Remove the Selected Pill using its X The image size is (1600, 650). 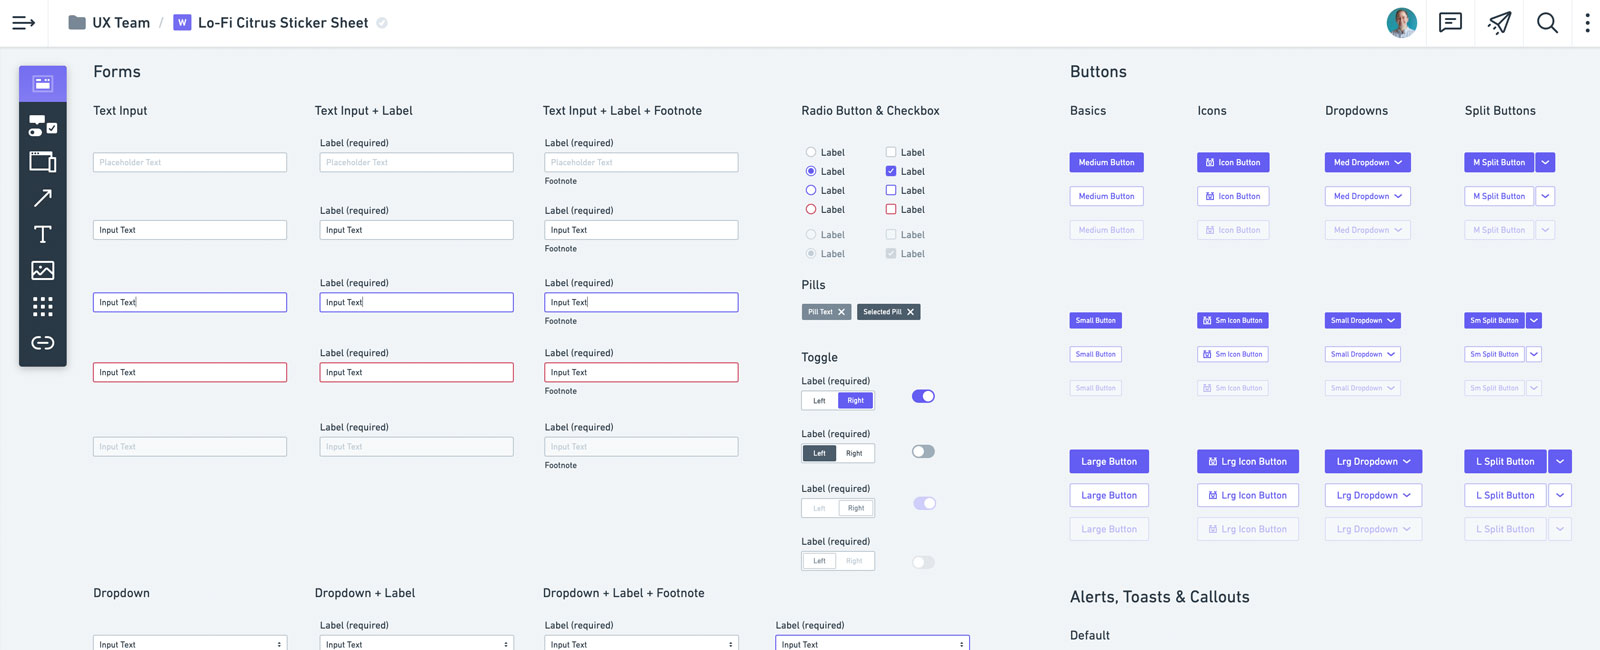(x=910, y=312)
